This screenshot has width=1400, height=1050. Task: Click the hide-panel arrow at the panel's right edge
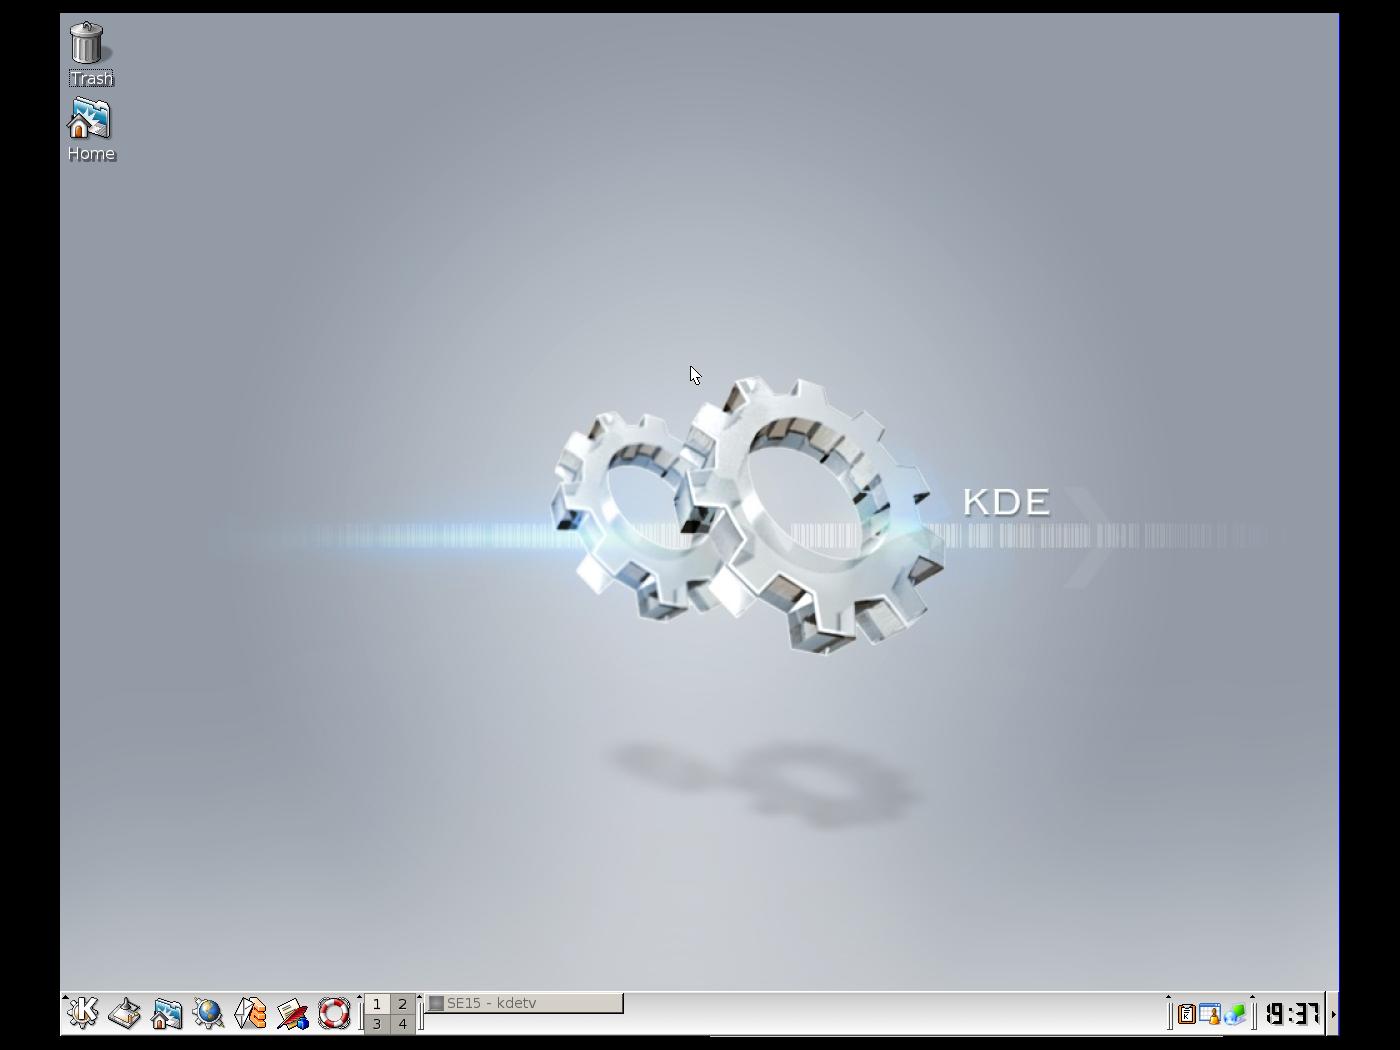pos(1333,1014)
